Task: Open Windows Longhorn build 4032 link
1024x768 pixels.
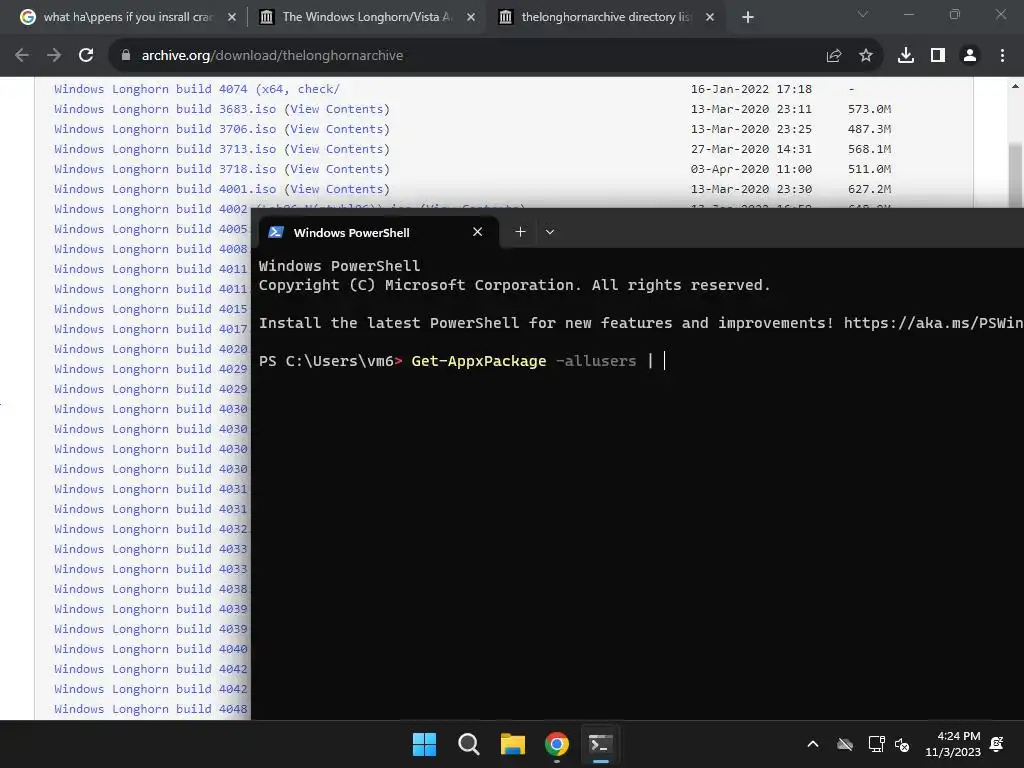Action: coord(151,529)
